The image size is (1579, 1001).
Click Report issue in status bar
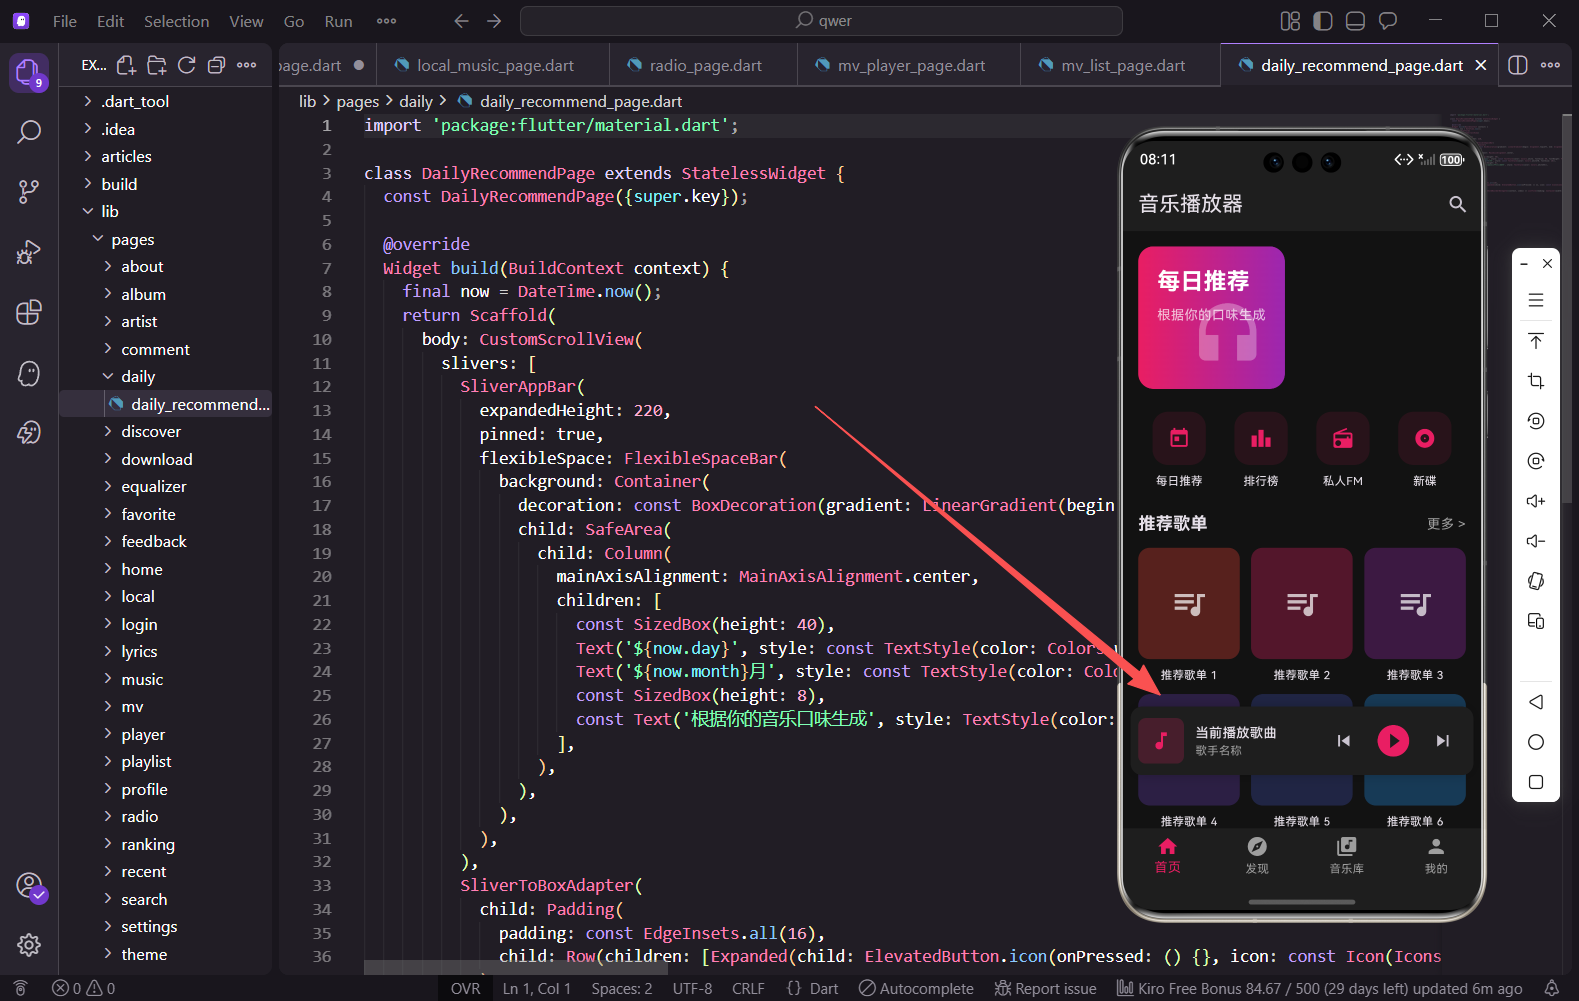pyautogui.click(x=1045, y=988)
